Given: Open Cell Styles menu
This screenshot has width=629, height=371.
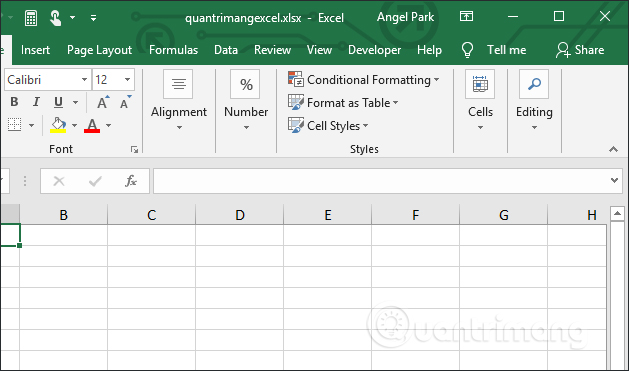Looking at the screenshot, I should [328, 126].
